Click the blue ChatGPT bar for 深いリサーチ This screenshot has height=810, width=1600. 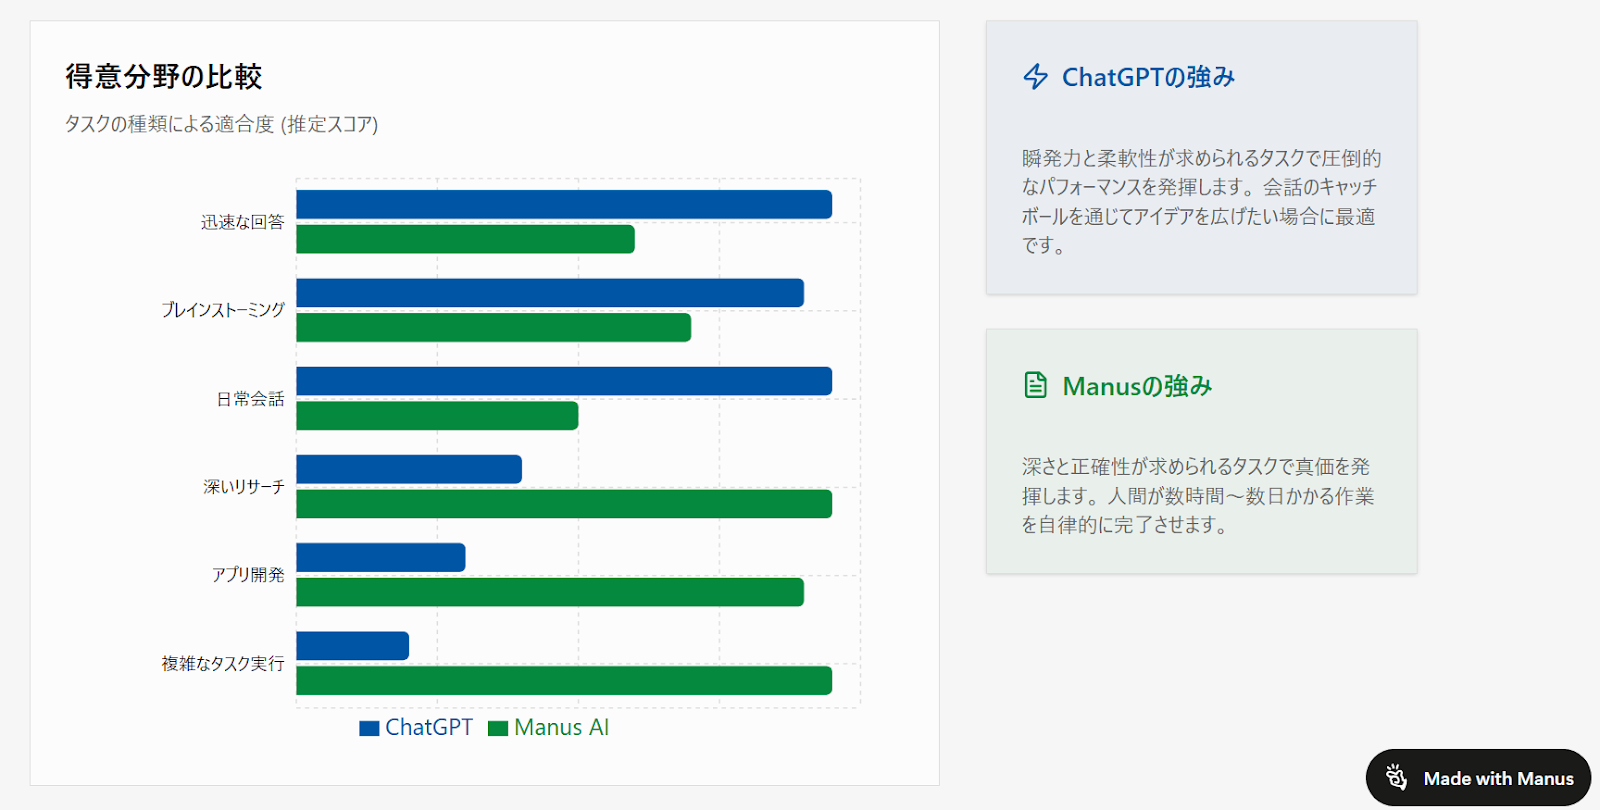tap(409, 469)
